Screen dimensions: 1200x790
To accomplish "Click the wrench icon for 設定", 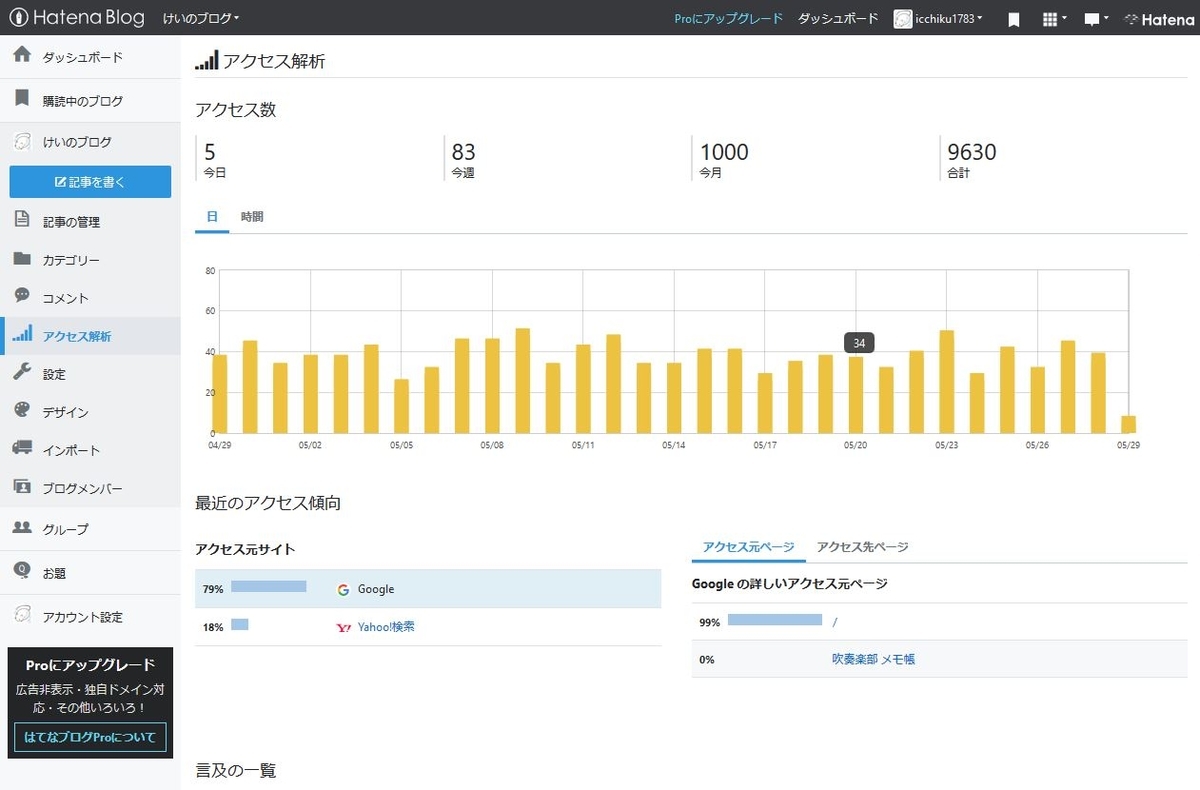I will point(22,372).
